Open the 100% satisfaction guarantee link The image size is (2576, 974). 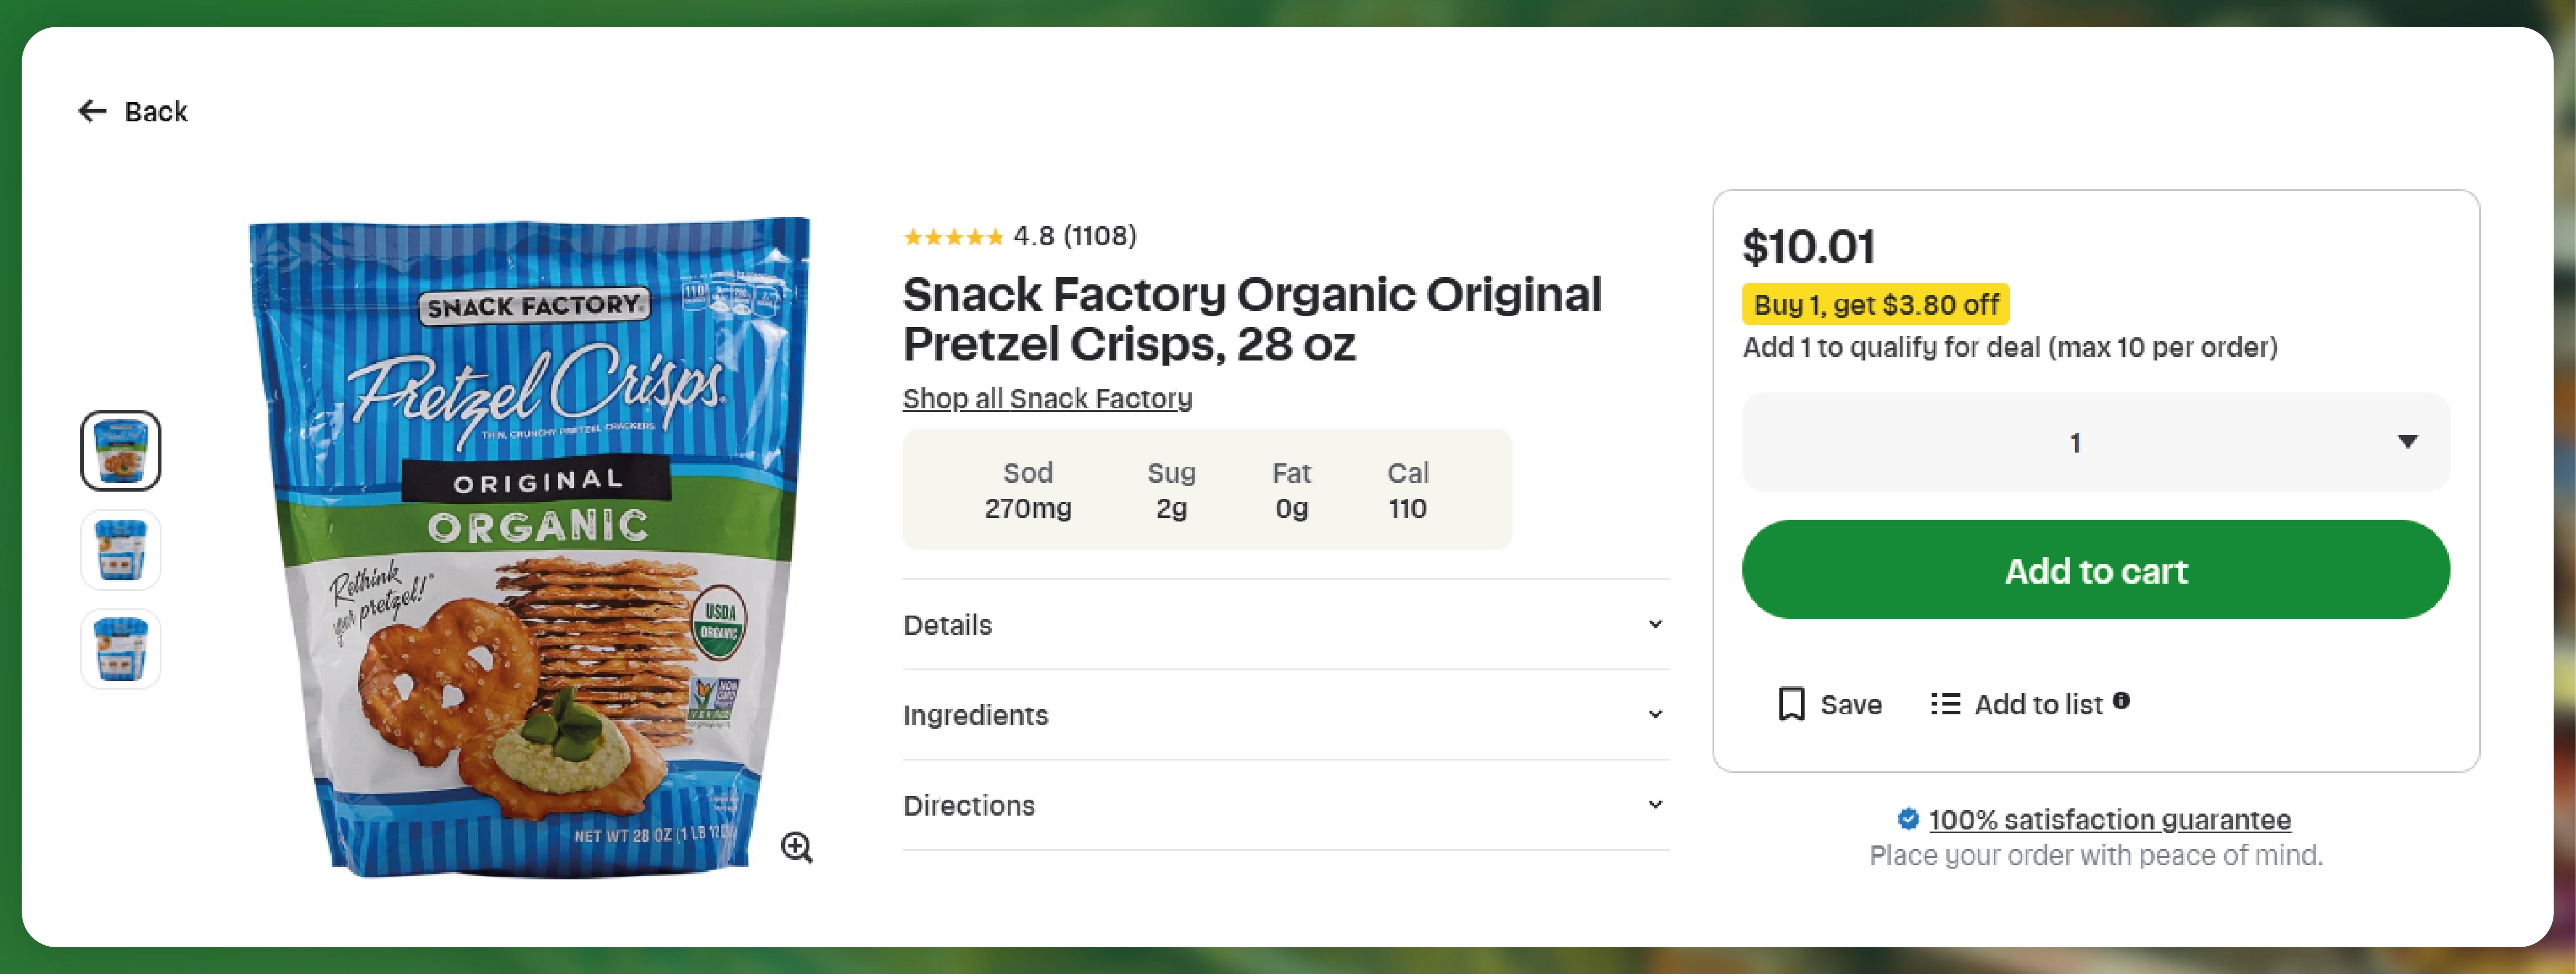[2109, 820]
